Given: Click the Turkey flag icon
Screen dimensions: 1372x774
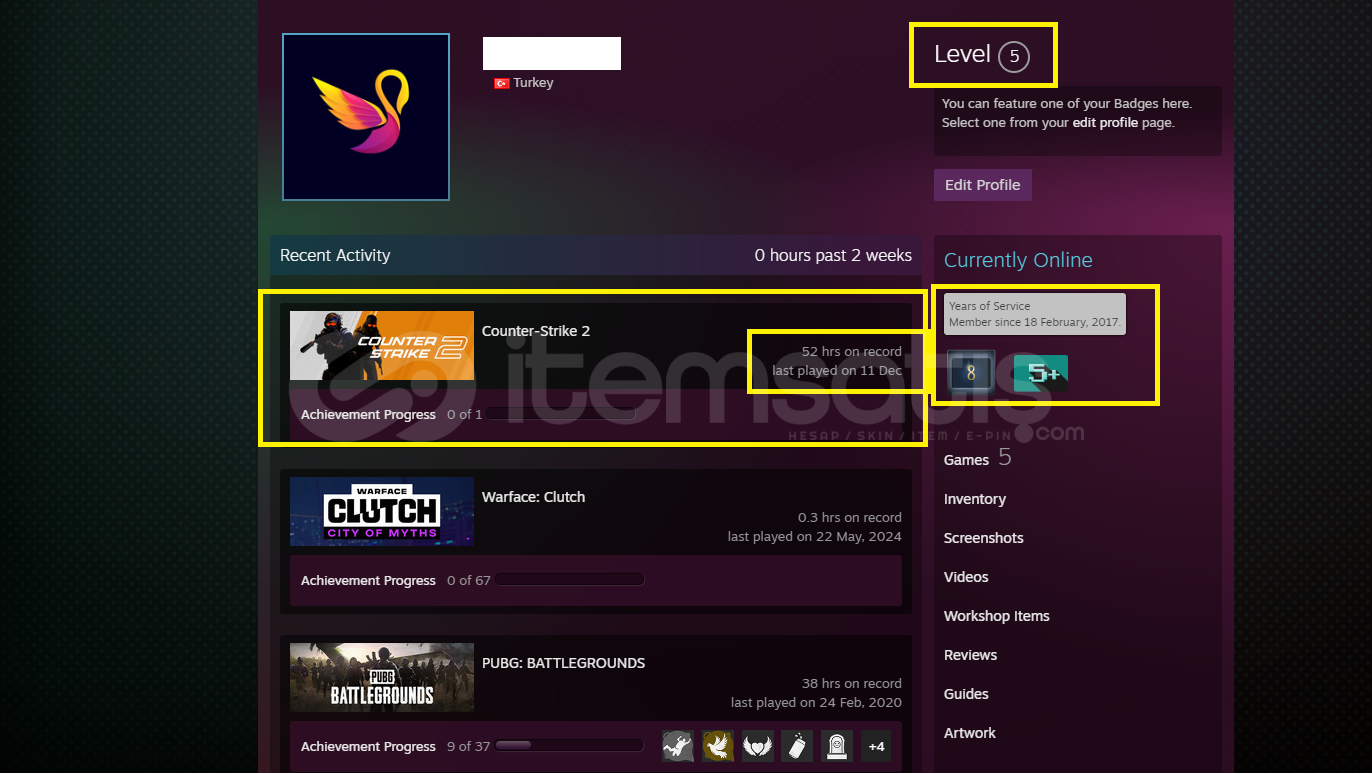Looking at the screenshot, I should [x=502, y=83].
